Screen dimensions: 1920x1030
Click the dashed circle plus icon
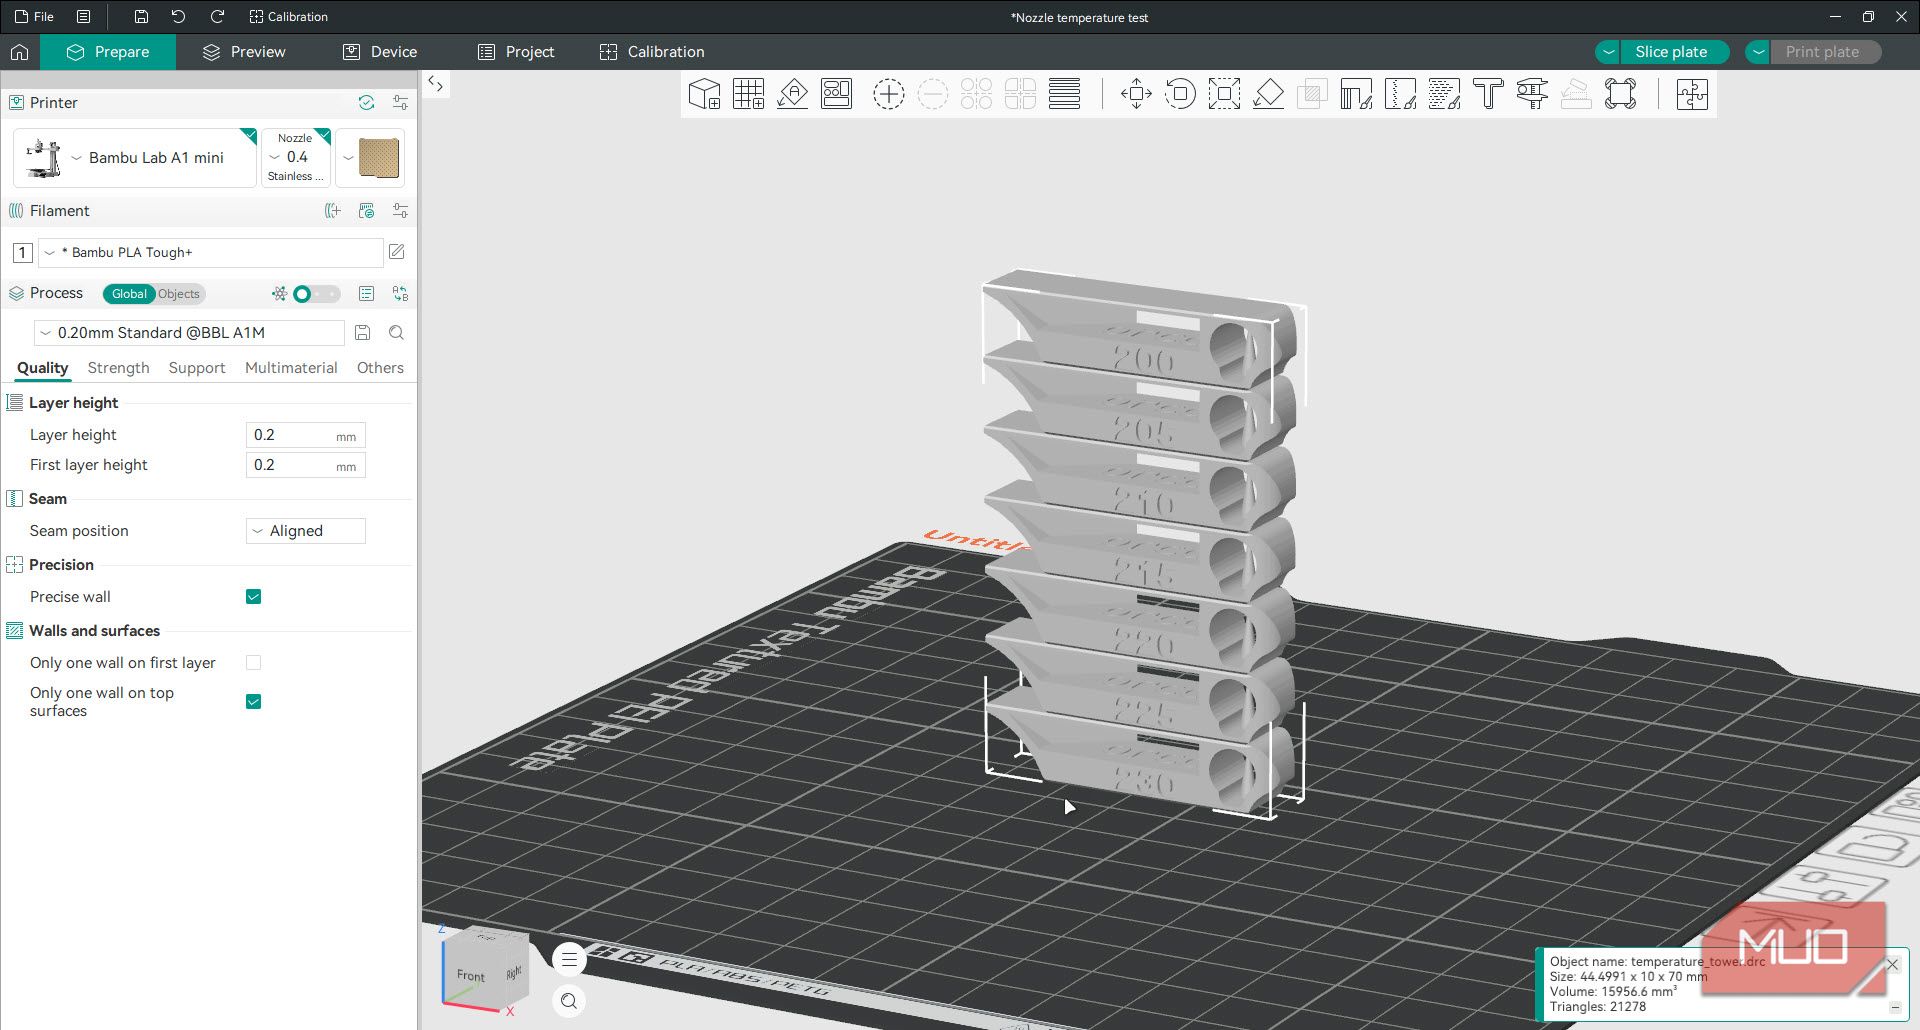click(888, 94)
